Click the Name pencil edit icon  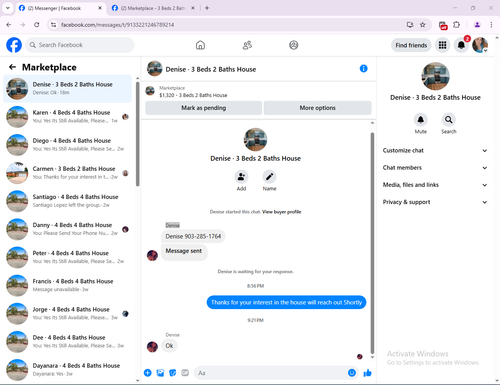point(269,177)
